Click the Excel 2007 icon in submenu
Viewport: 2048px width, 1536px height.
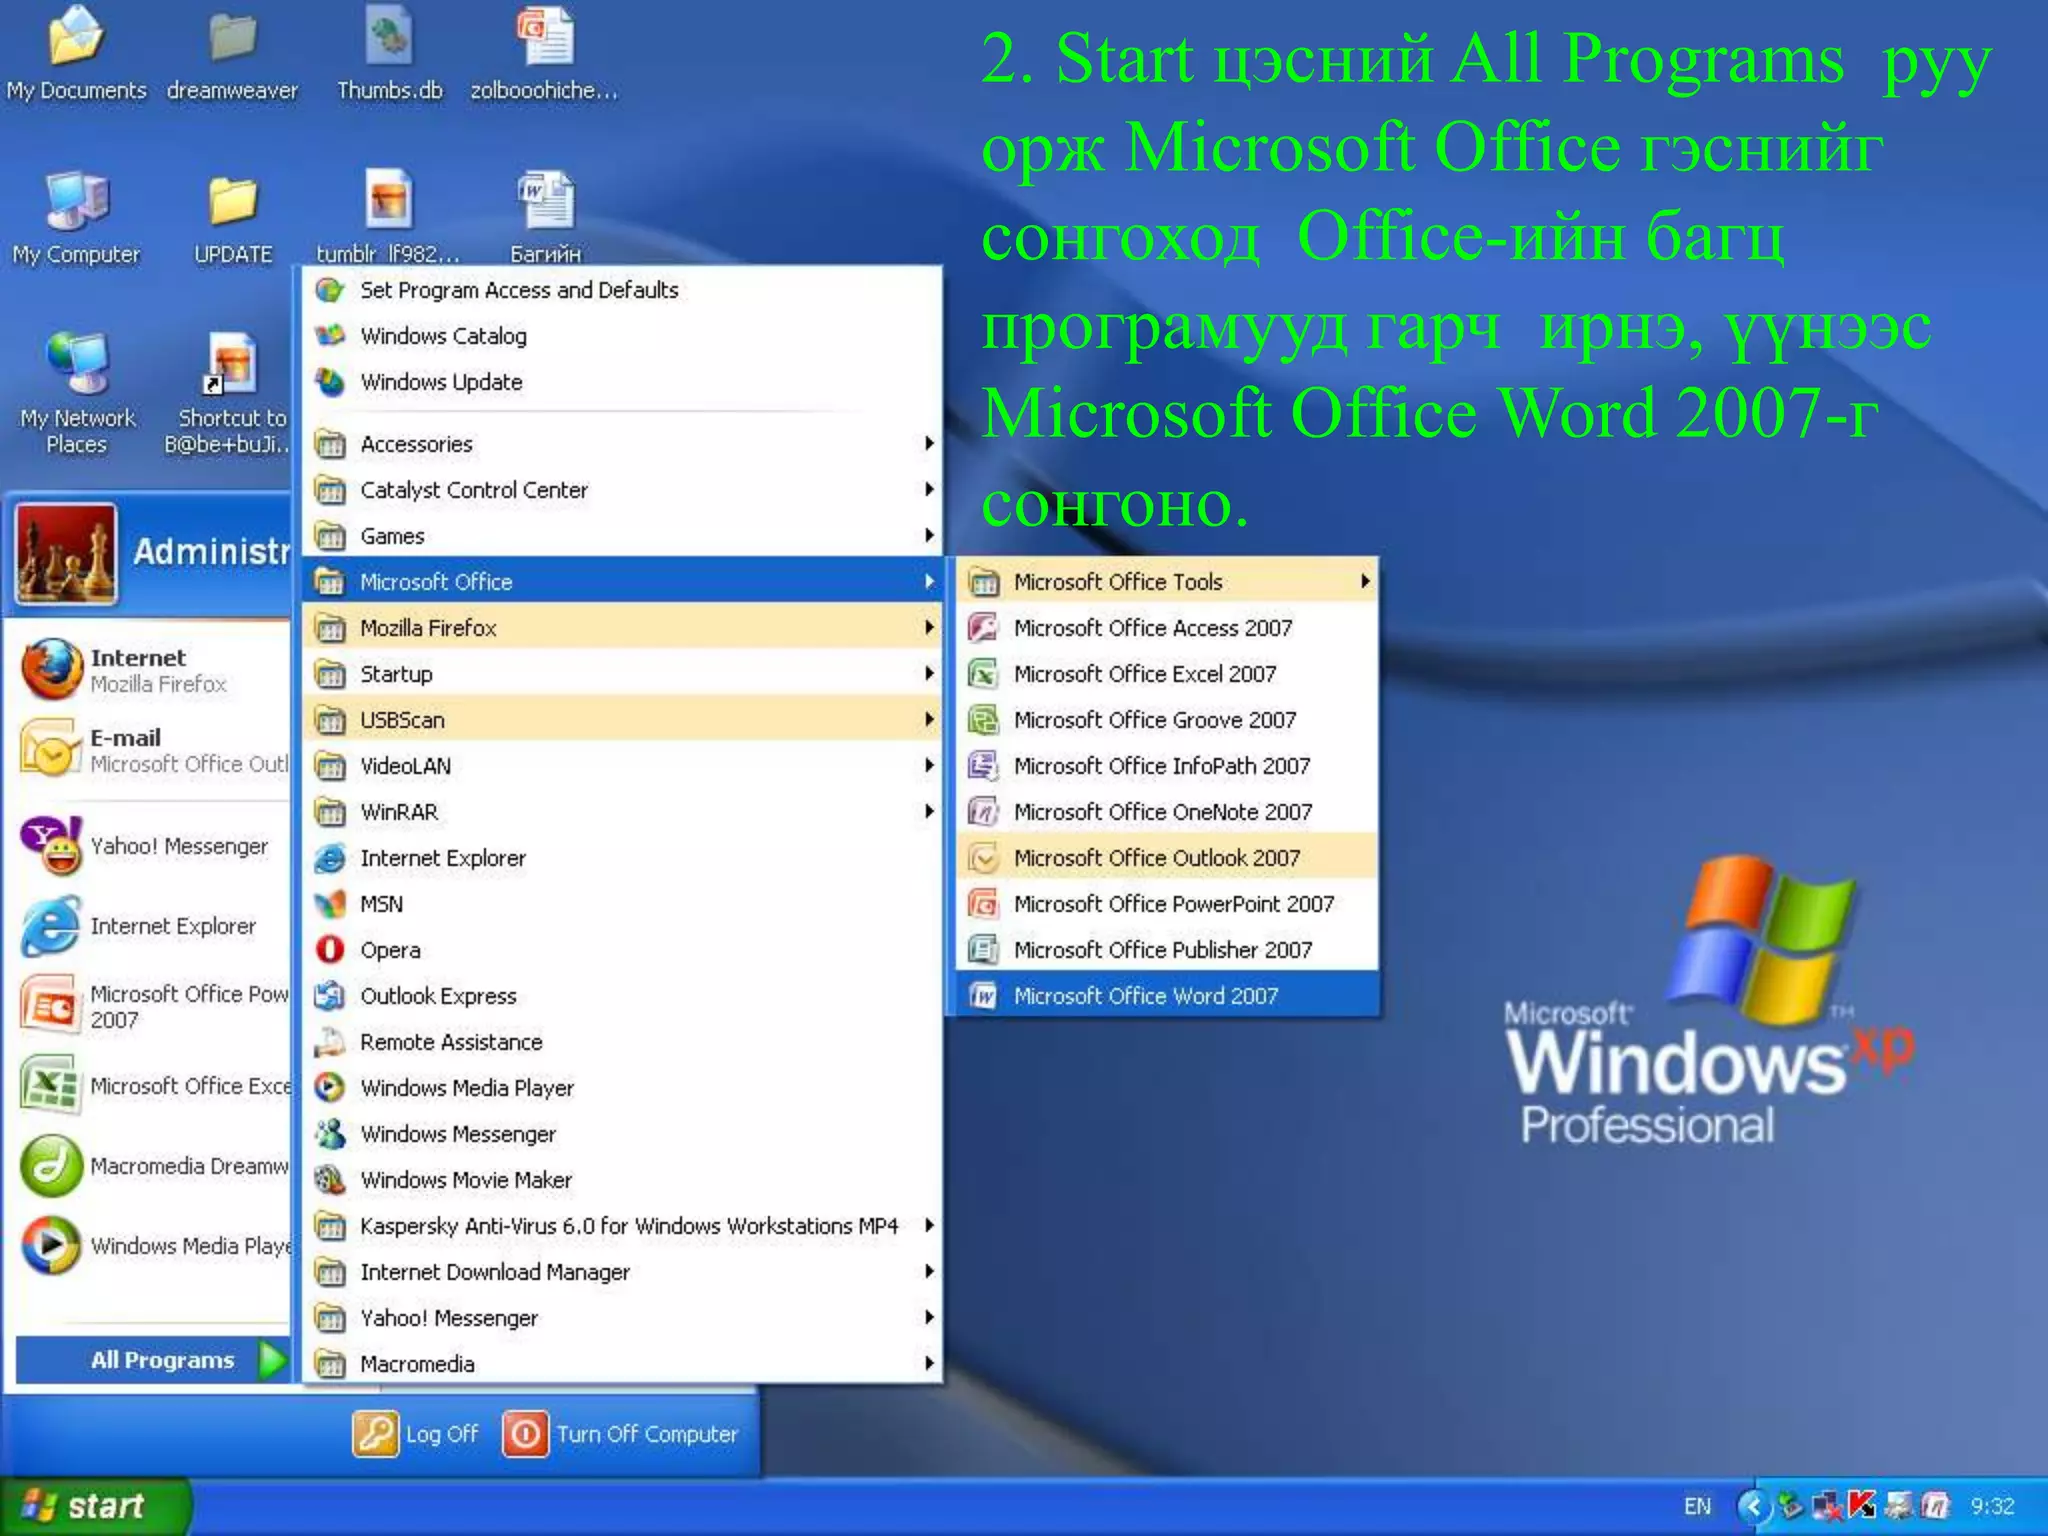984,674
